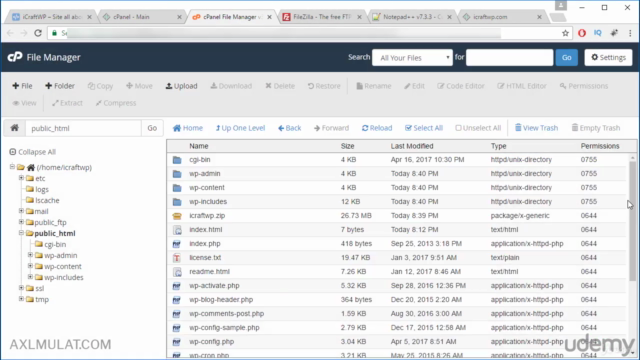The width and height of the screenshot is (640, 360).
Task: Click the Edit toolbar button
Action: pyautogui.click(x=414, y=86)
